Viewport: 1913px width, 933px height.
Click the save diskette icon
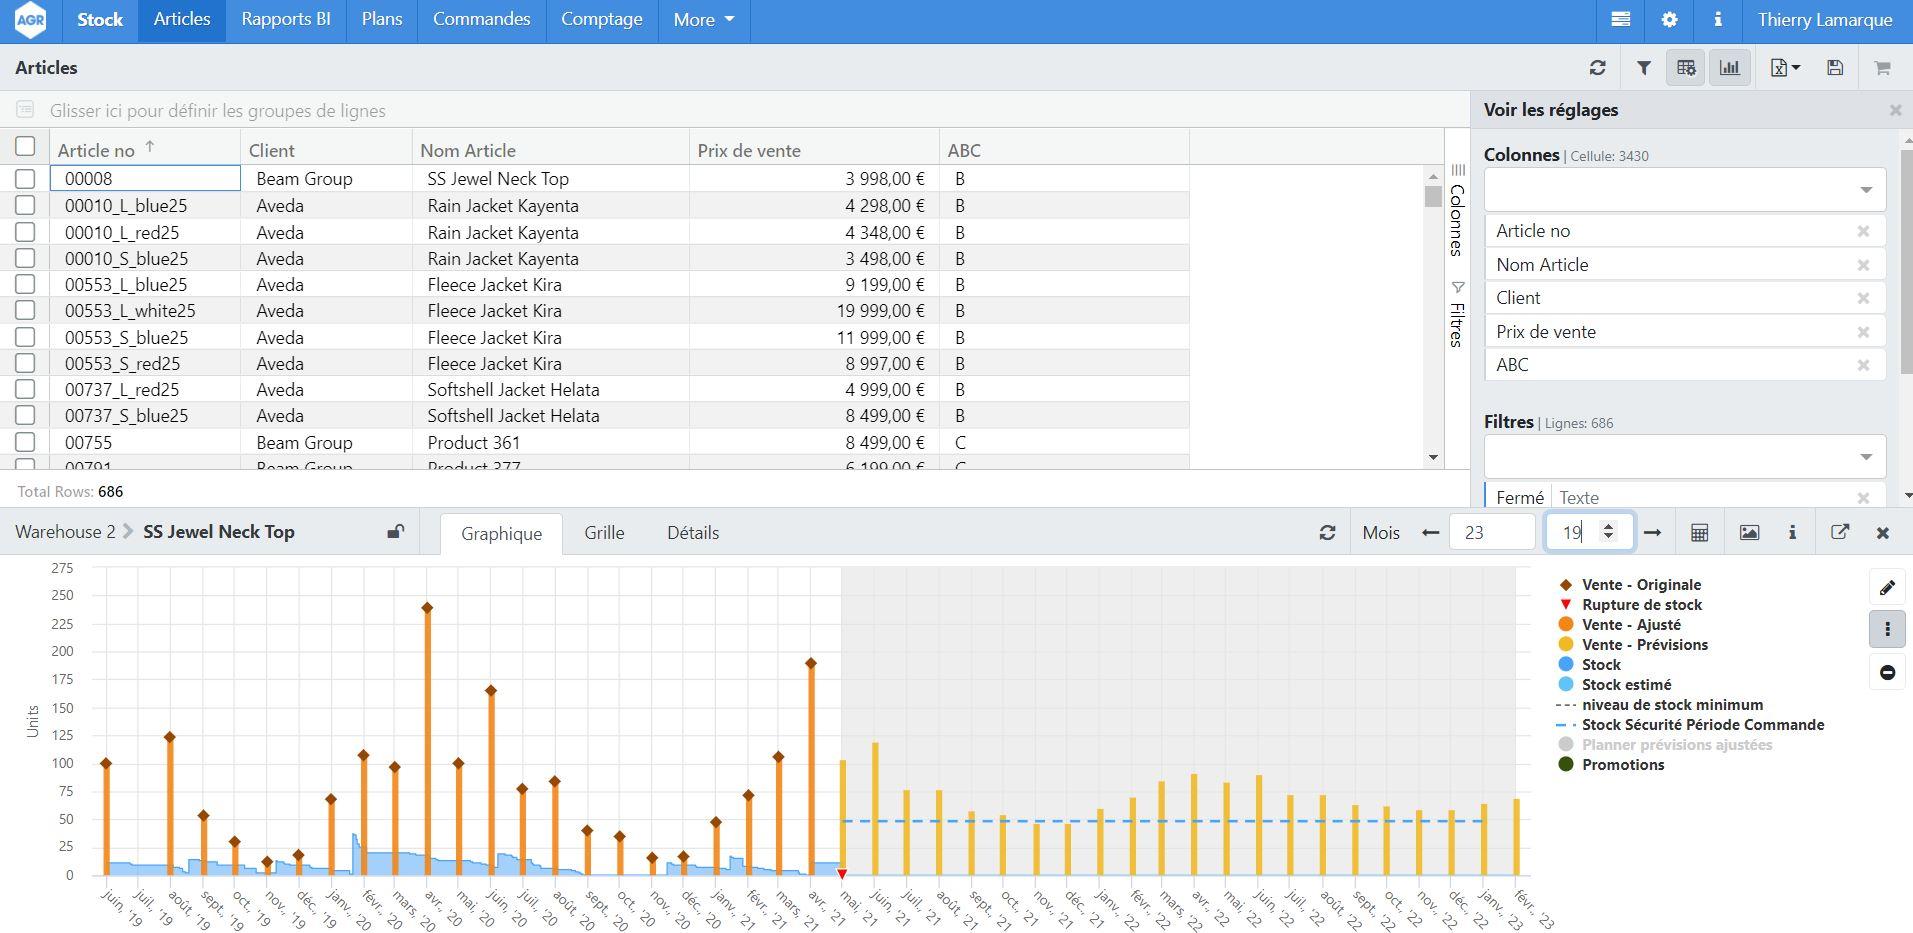1835,68
